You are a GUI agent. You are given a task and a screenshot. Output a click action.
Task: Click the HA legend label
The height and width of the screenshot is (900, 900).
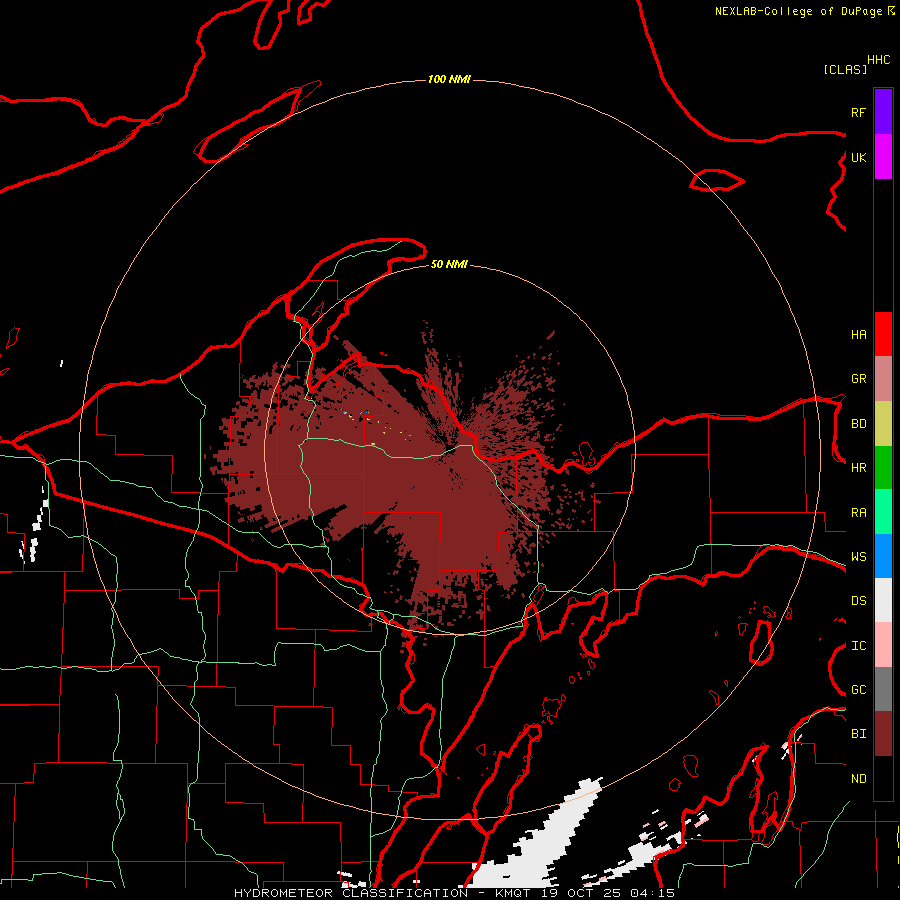[x=858, y=335]
